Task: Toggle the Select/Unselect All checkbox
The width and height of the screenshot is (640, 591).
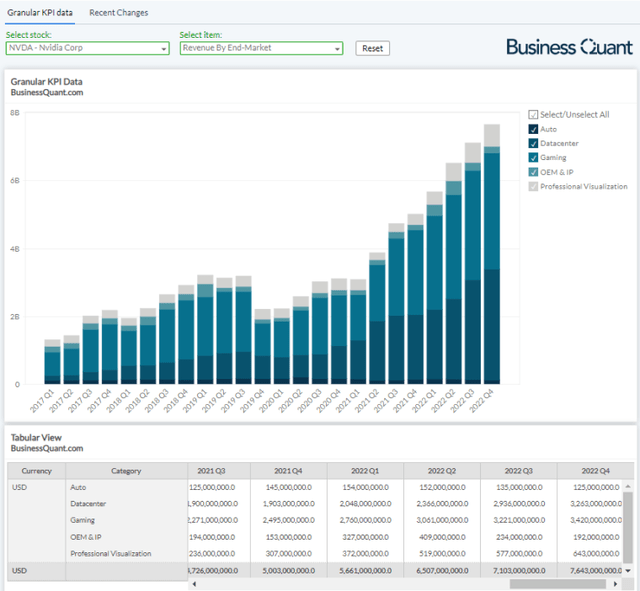Action: click(x=533, y=115)
